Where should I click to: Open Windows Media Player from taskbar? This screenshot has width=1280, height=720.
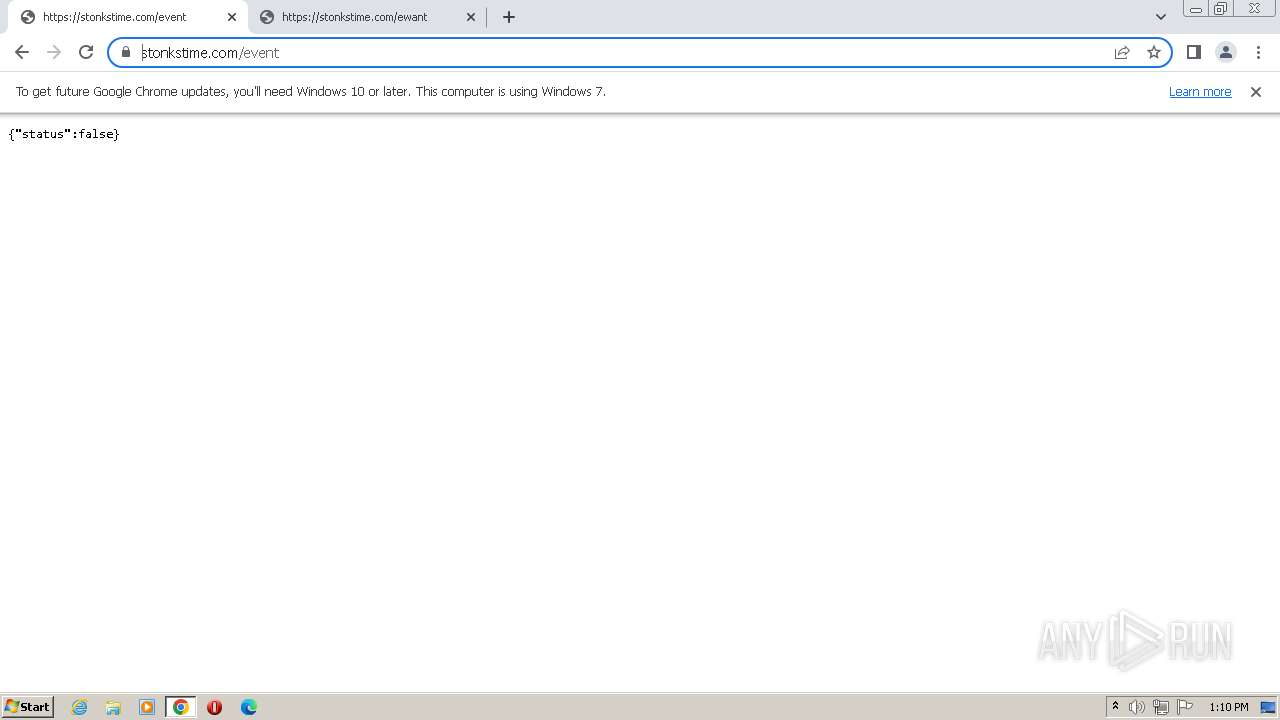(x=147, y=707)
